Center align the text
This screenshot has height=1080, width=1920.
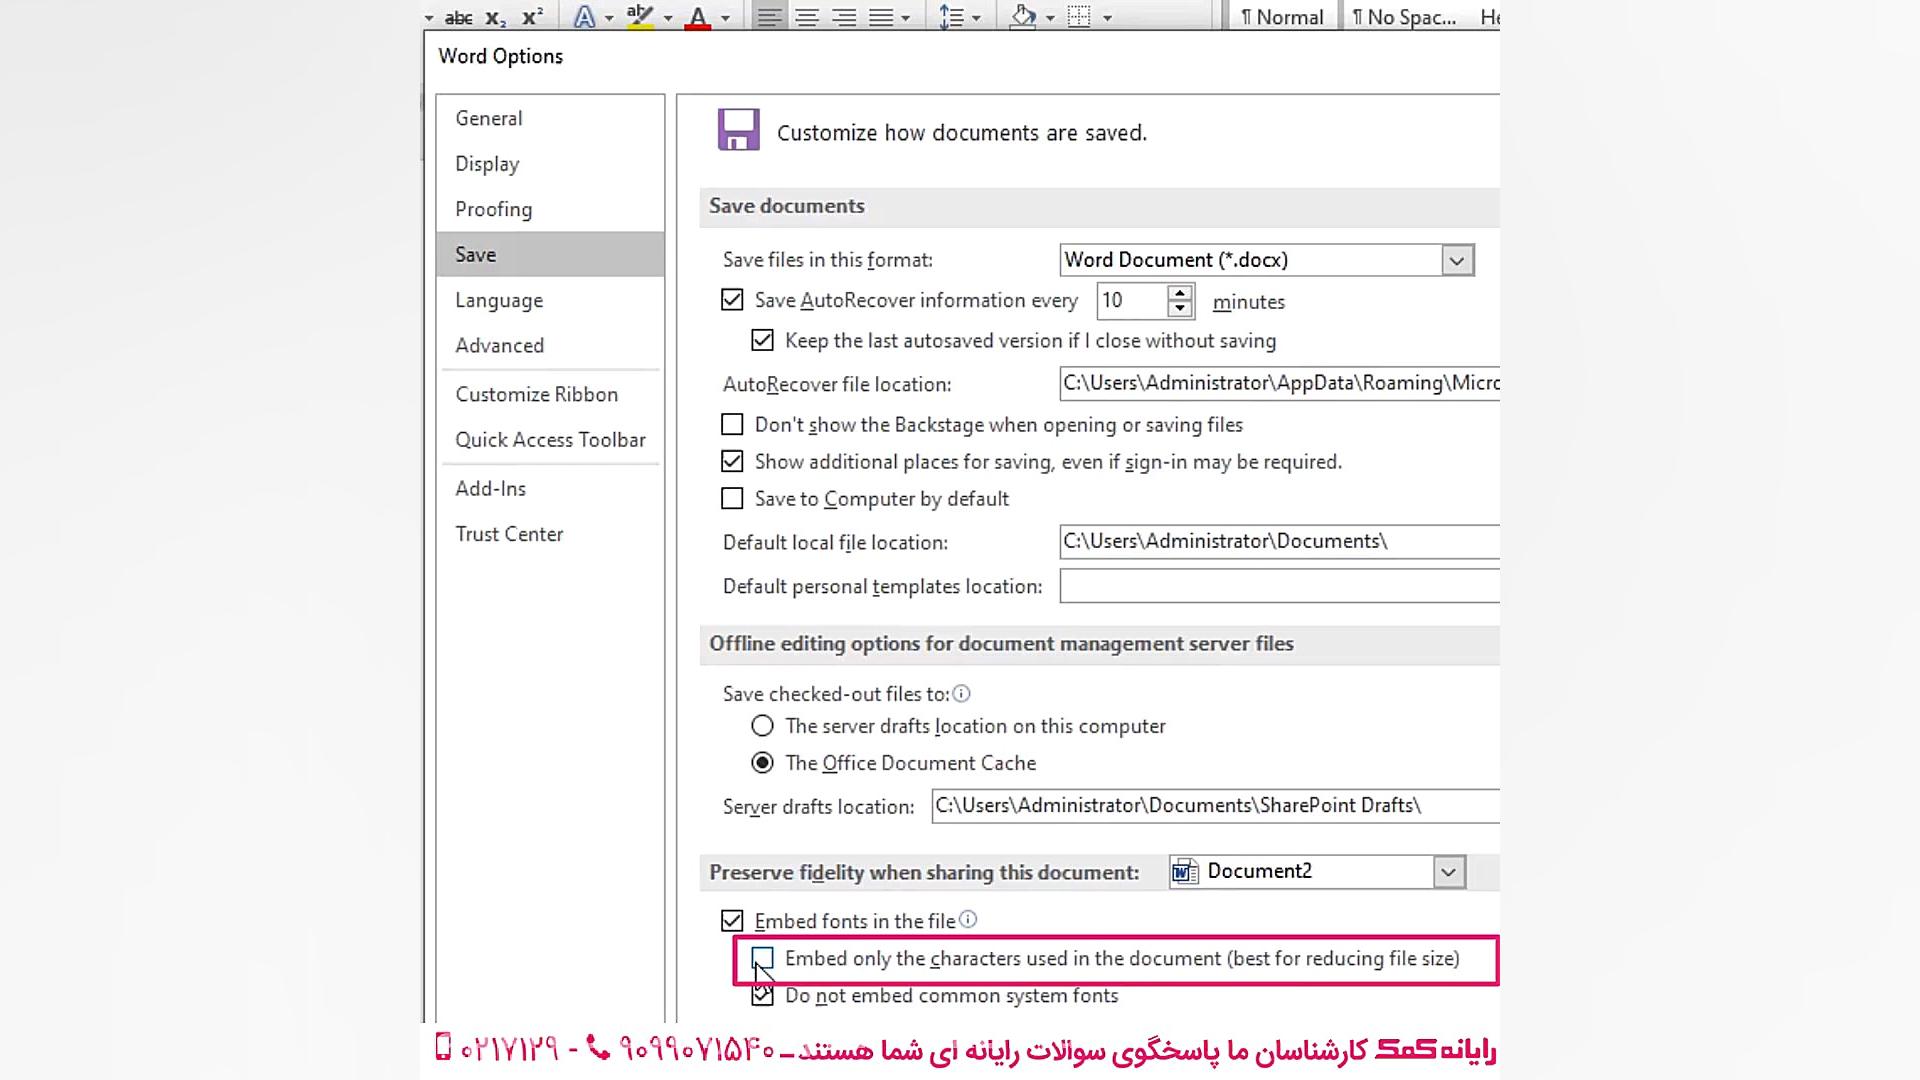(807, 17)
